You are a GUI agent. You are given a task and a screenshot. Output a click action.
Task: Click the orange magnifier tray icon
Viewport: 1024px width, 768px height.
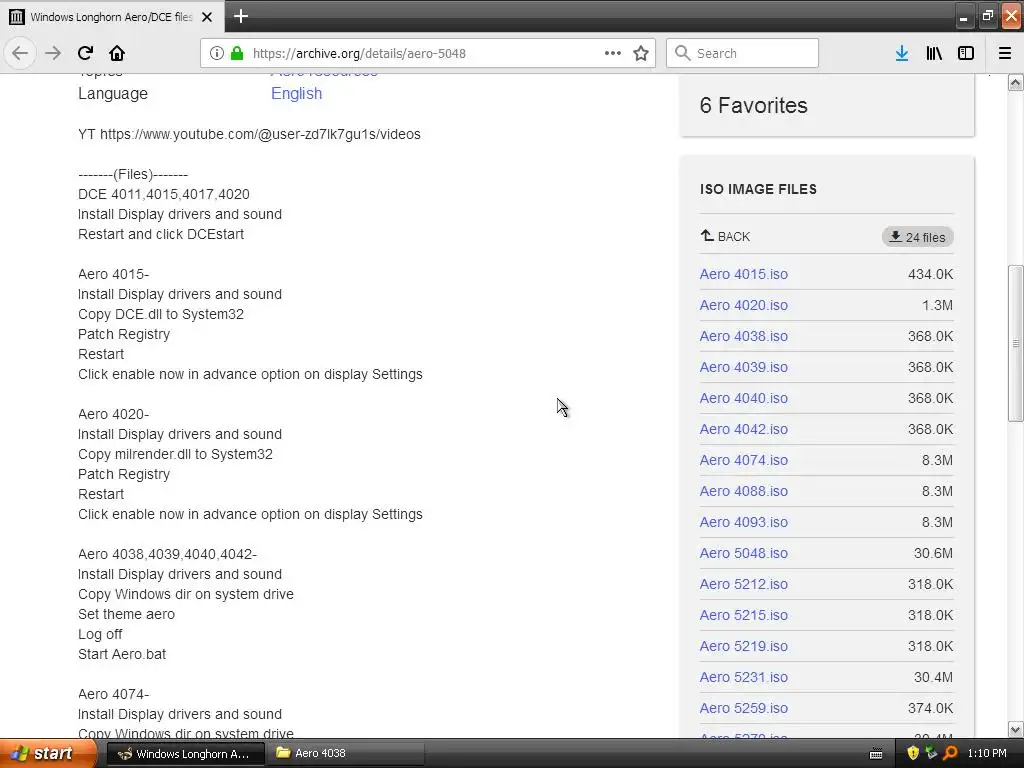coord(950,754)
